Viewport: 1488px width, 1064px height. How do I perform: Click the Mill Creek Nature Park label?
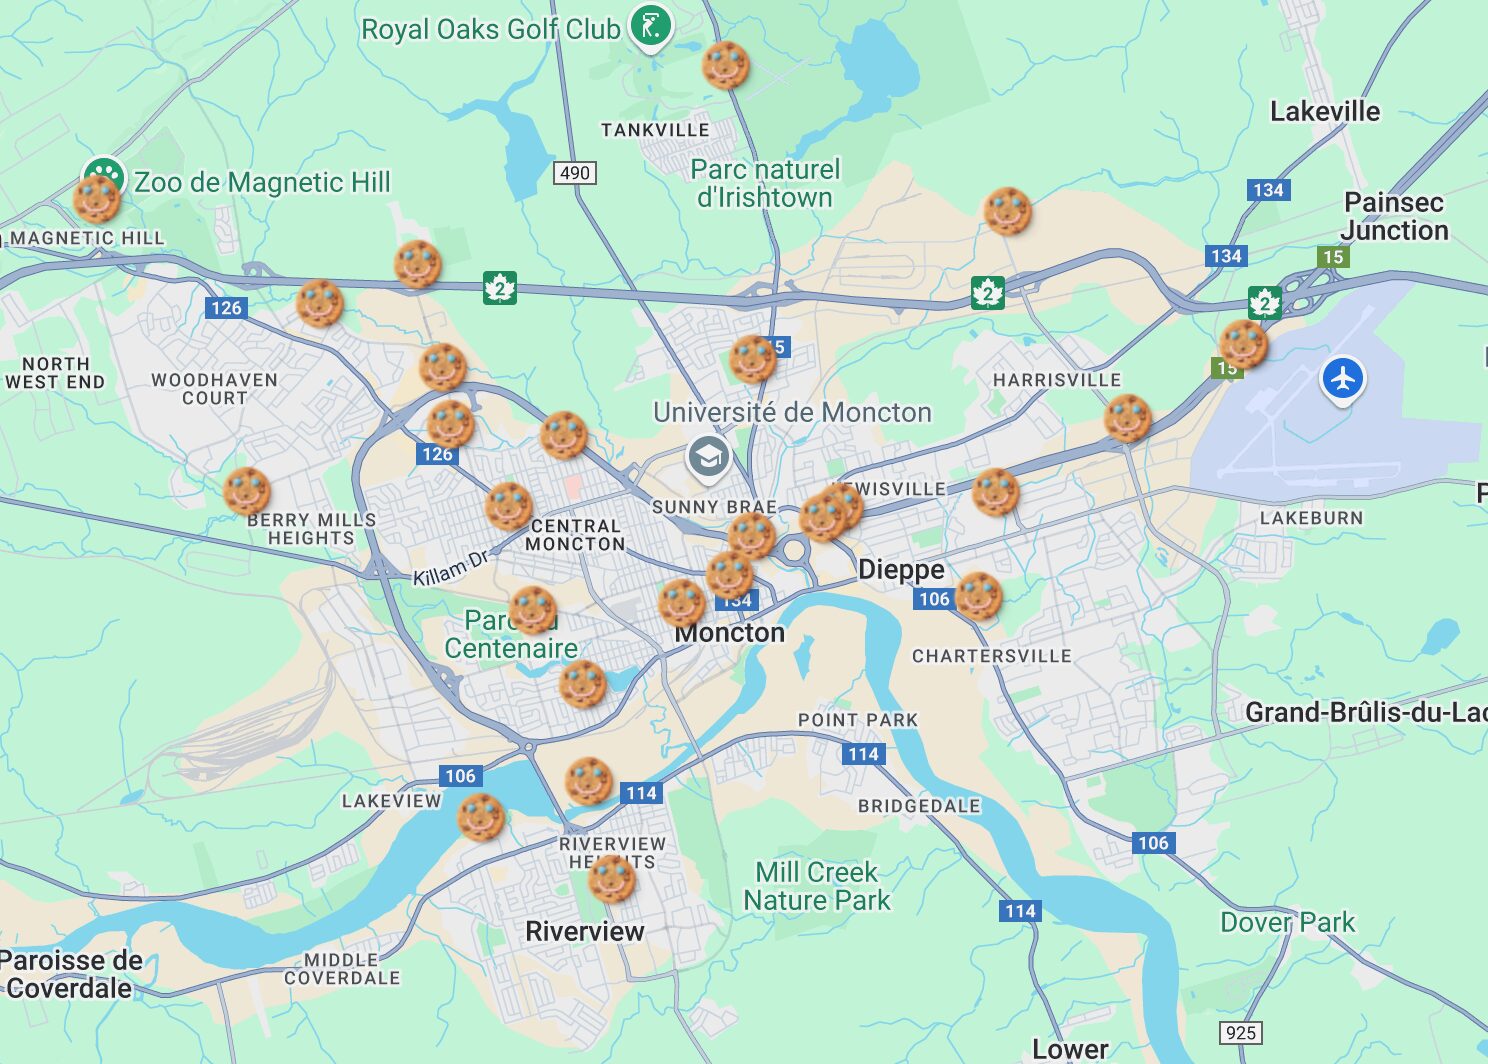coord(817,886)
